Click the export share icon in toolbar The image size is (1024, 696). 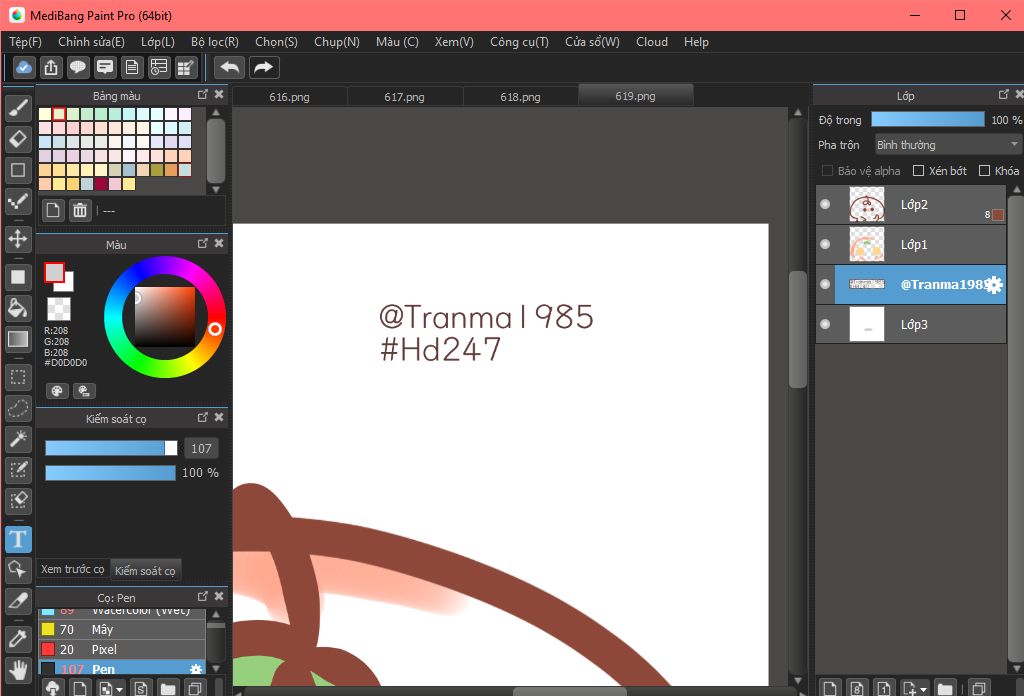click(x=51, y=67)
